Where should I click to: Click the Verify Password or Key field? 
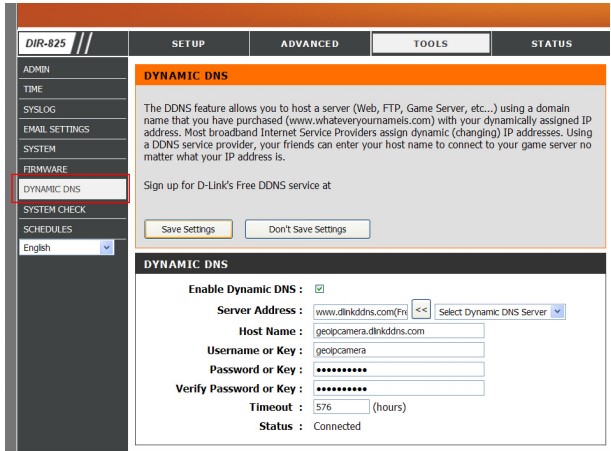coord(399,388)
